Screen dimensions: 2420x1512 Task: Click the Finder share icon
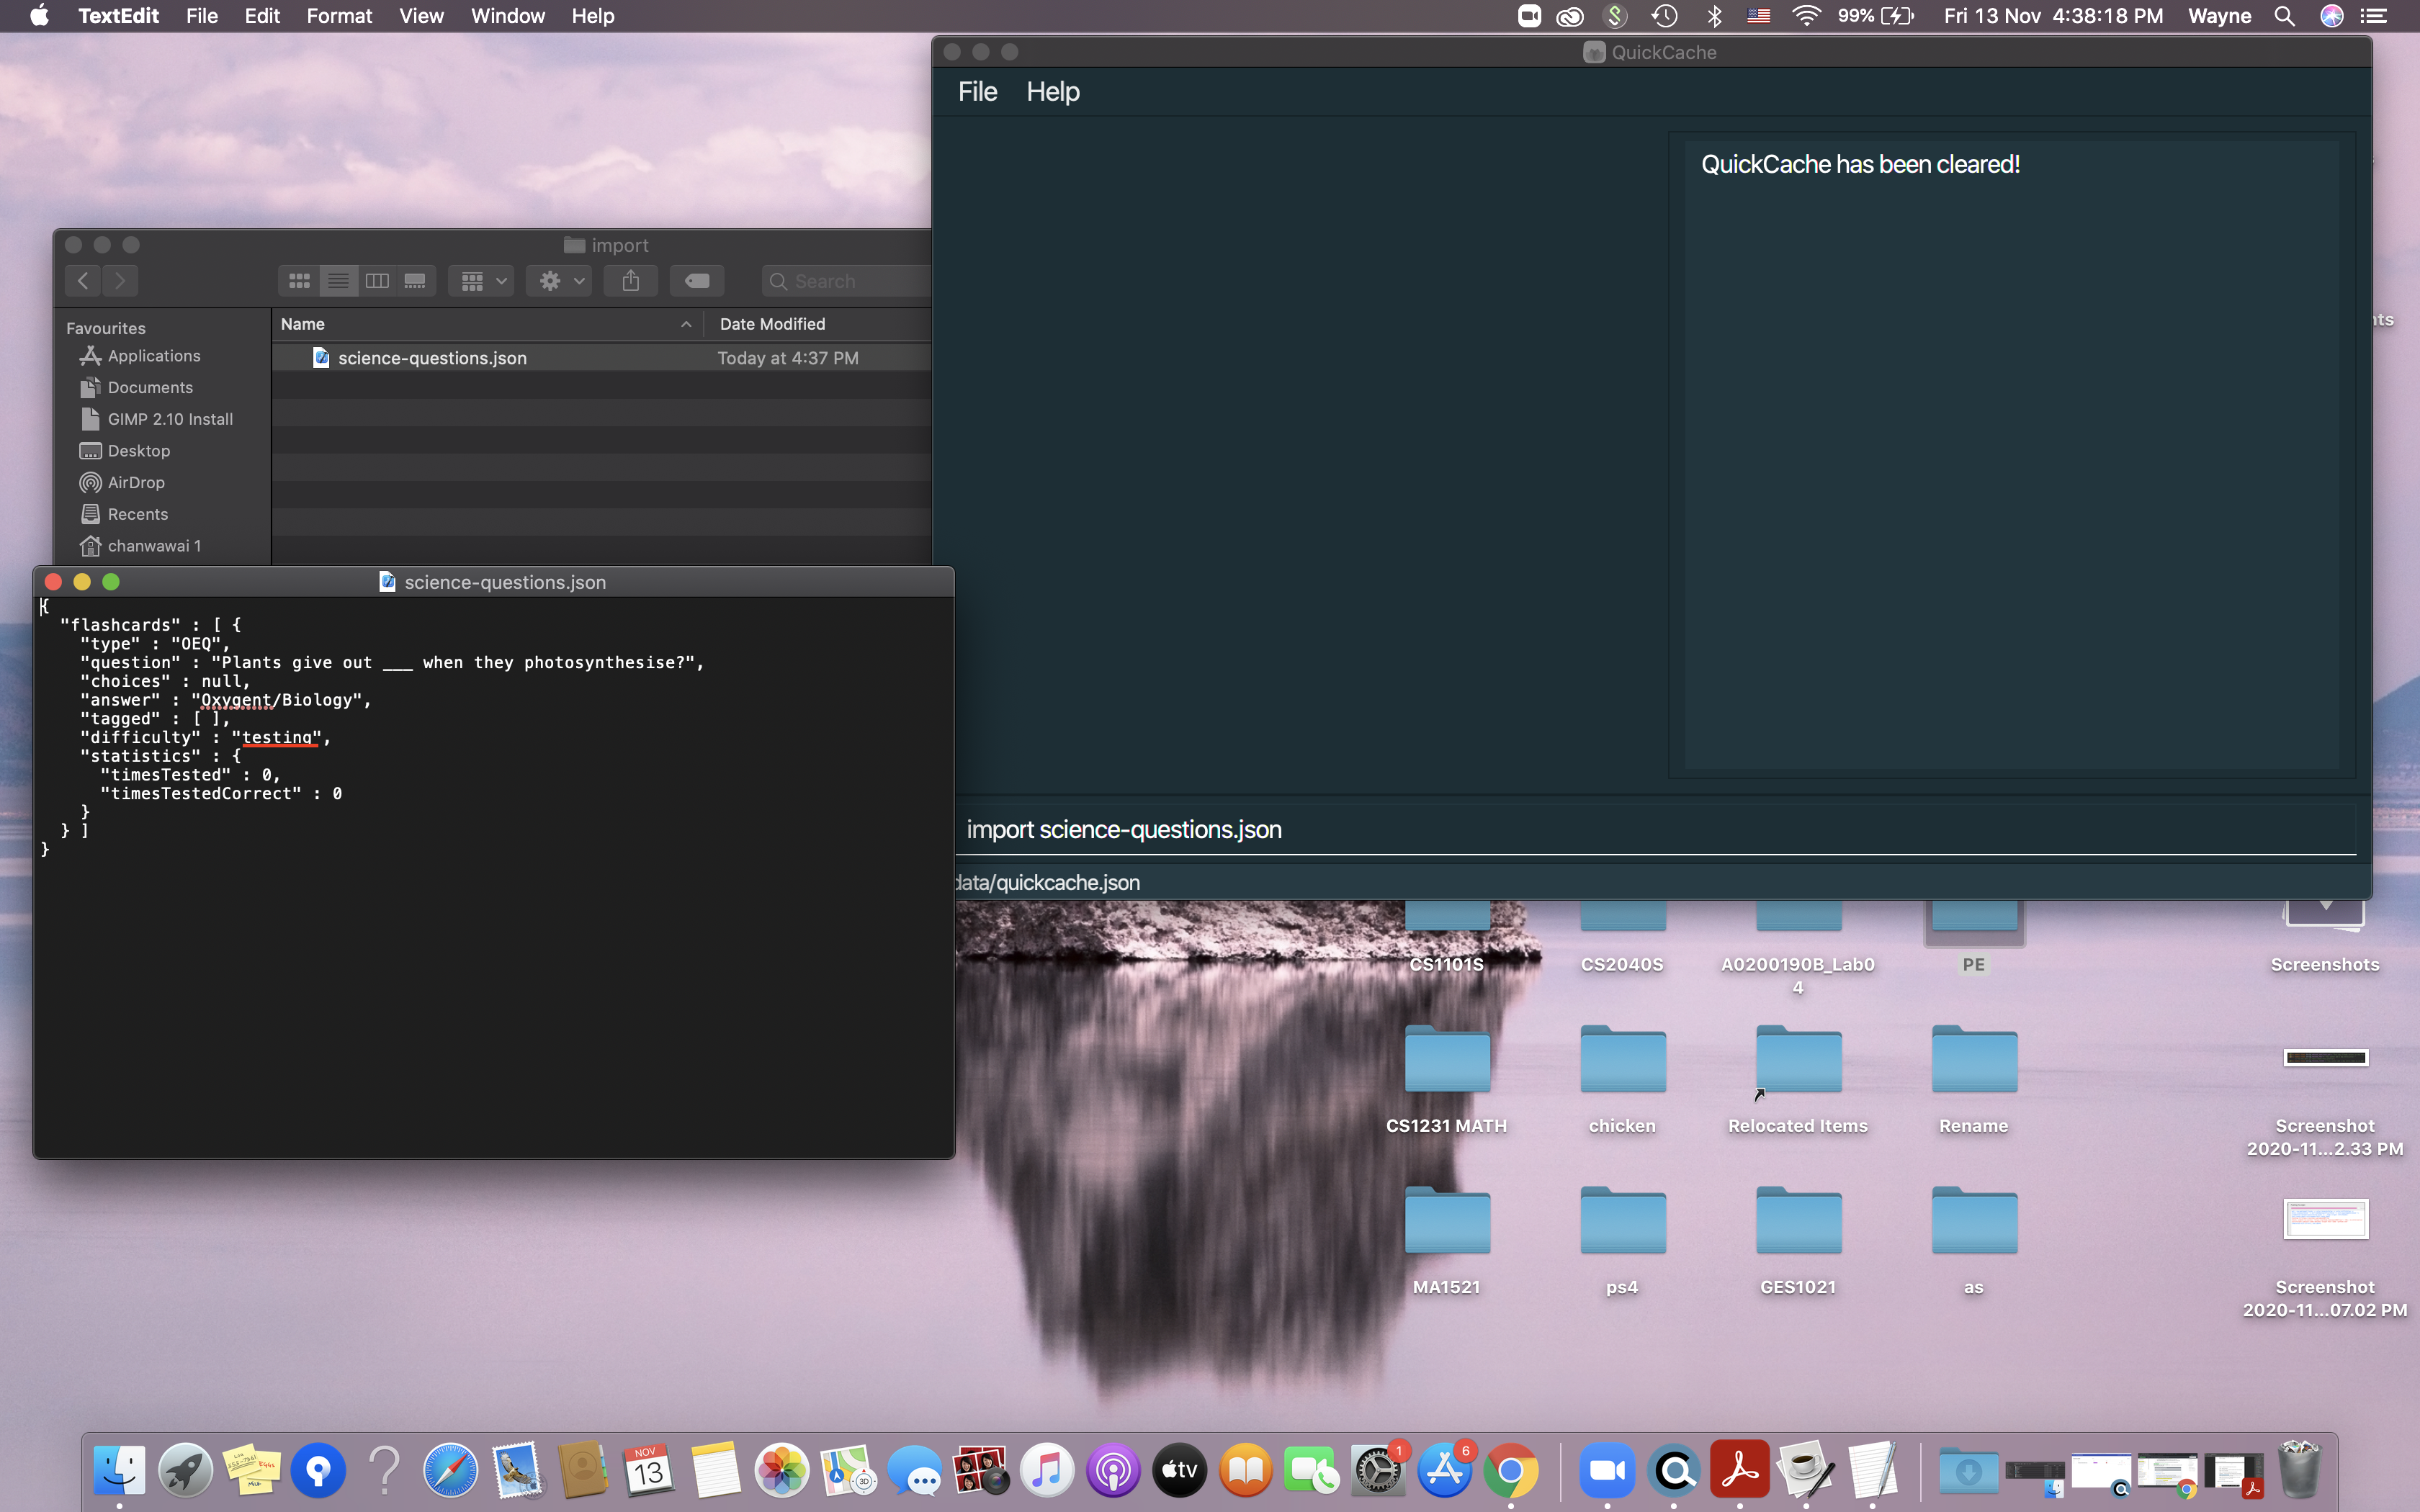click(x=630, y=281)
